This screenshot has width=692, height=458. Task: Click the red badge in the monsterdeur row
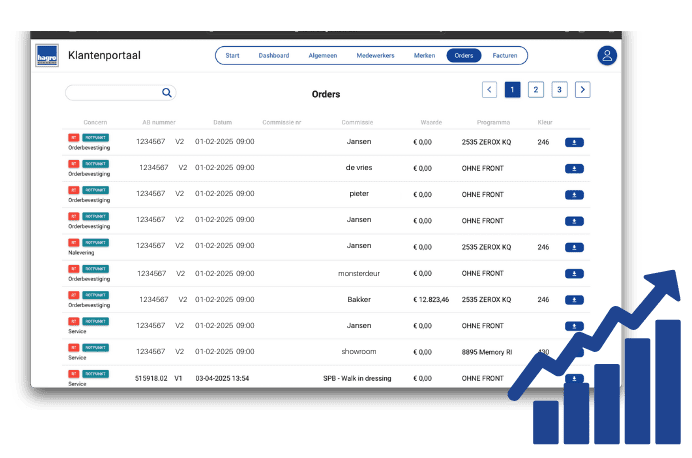(74, 269)
